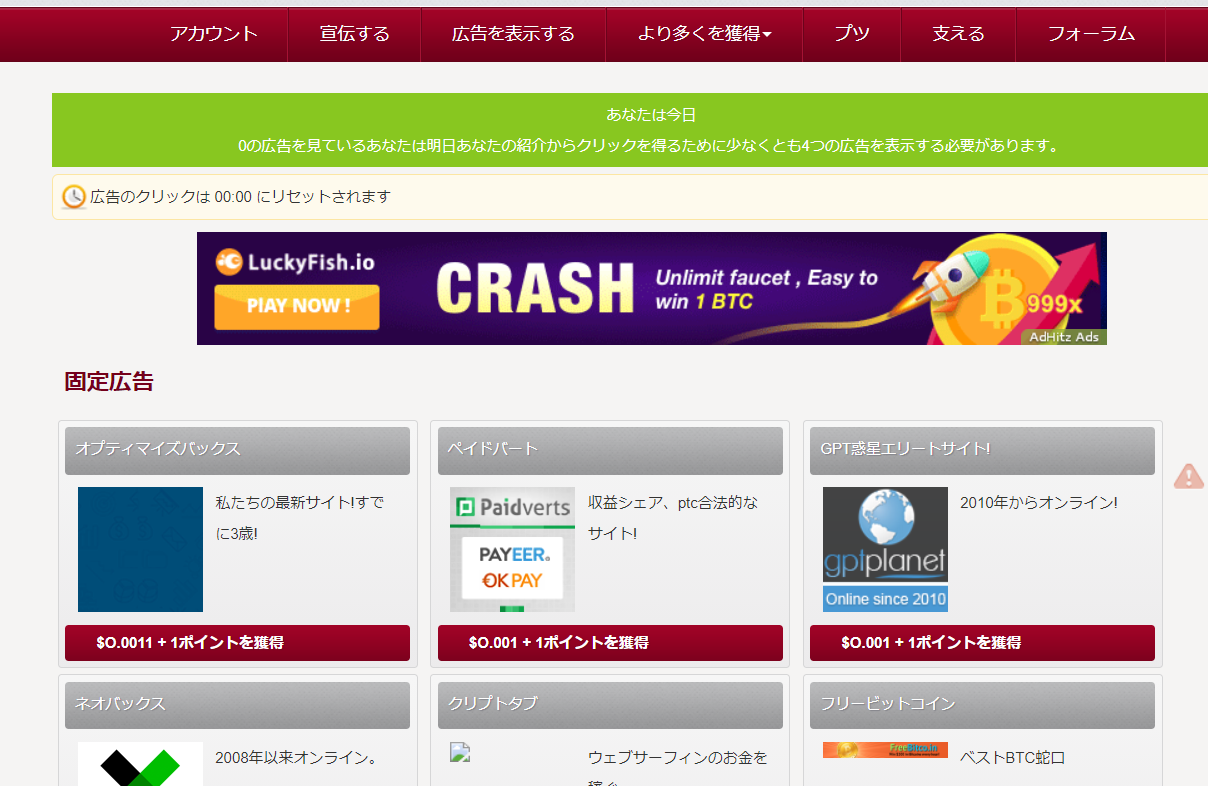Open the アカウント menu item

(214, 34)
